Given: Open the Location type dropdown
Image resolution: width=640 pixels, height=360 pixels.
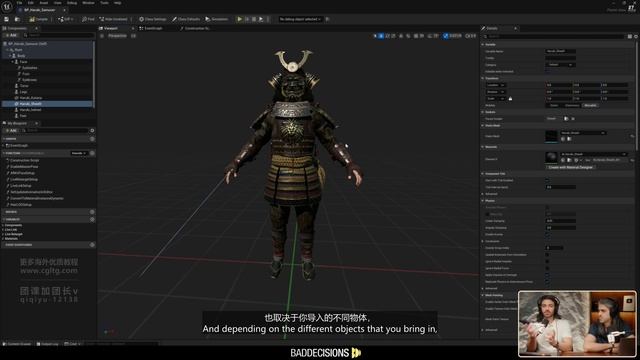Looking at the screenshot, I should [496, 85].
